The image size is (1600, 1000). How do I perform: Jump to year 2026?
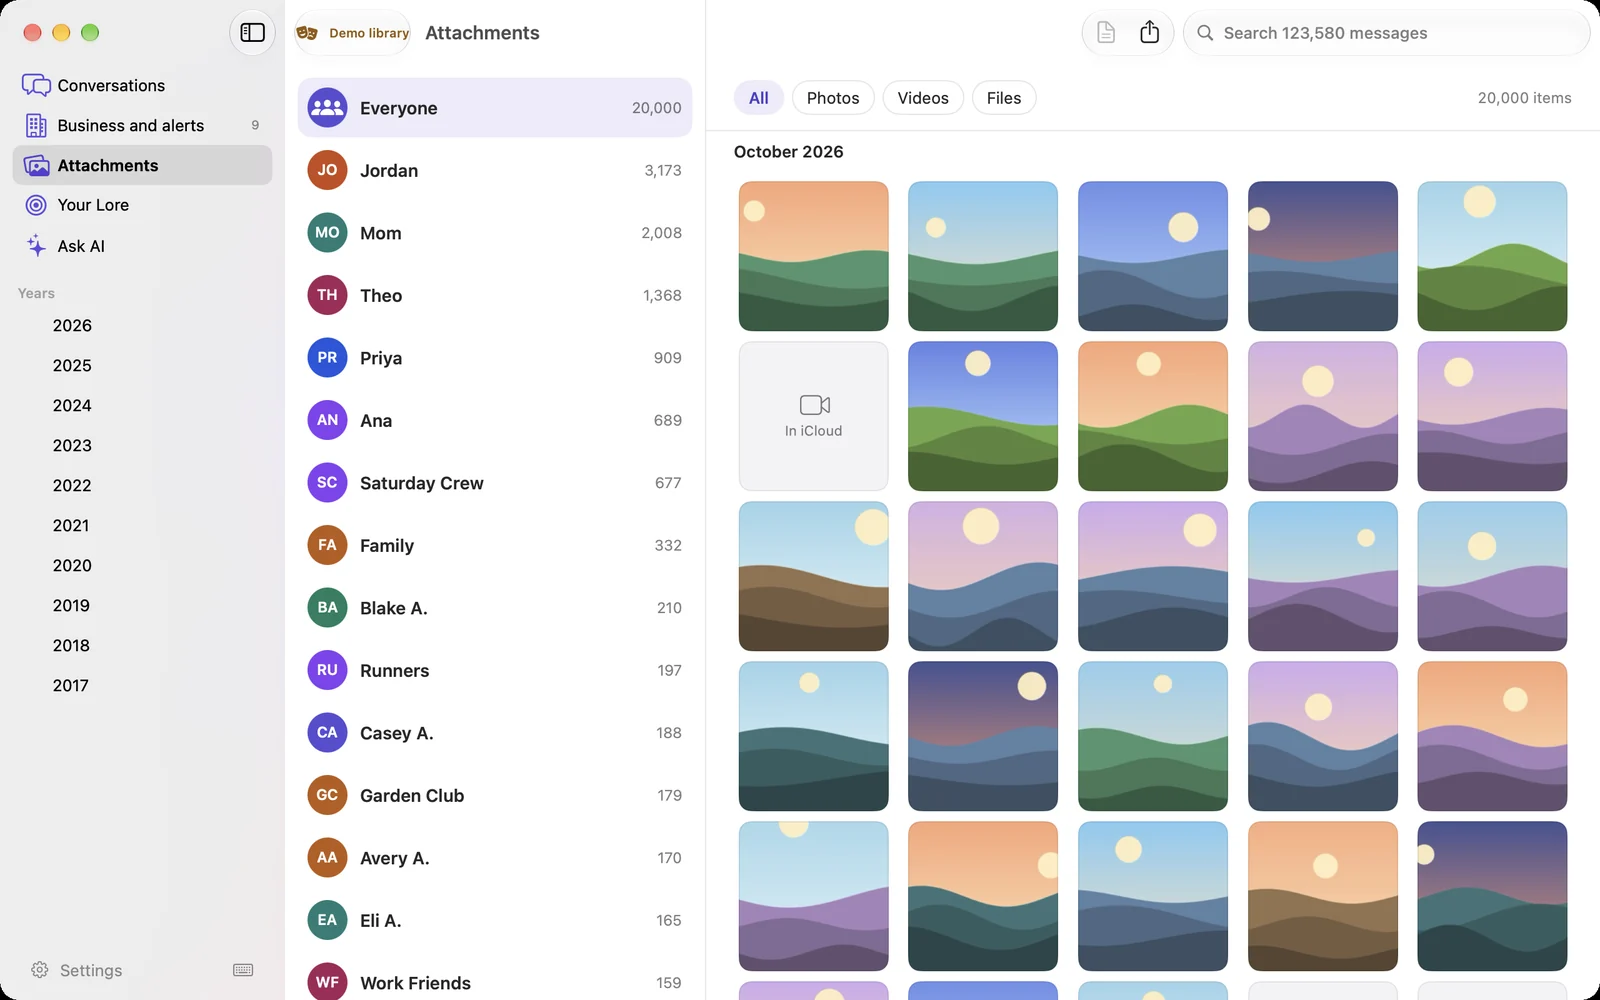(72, 325)
